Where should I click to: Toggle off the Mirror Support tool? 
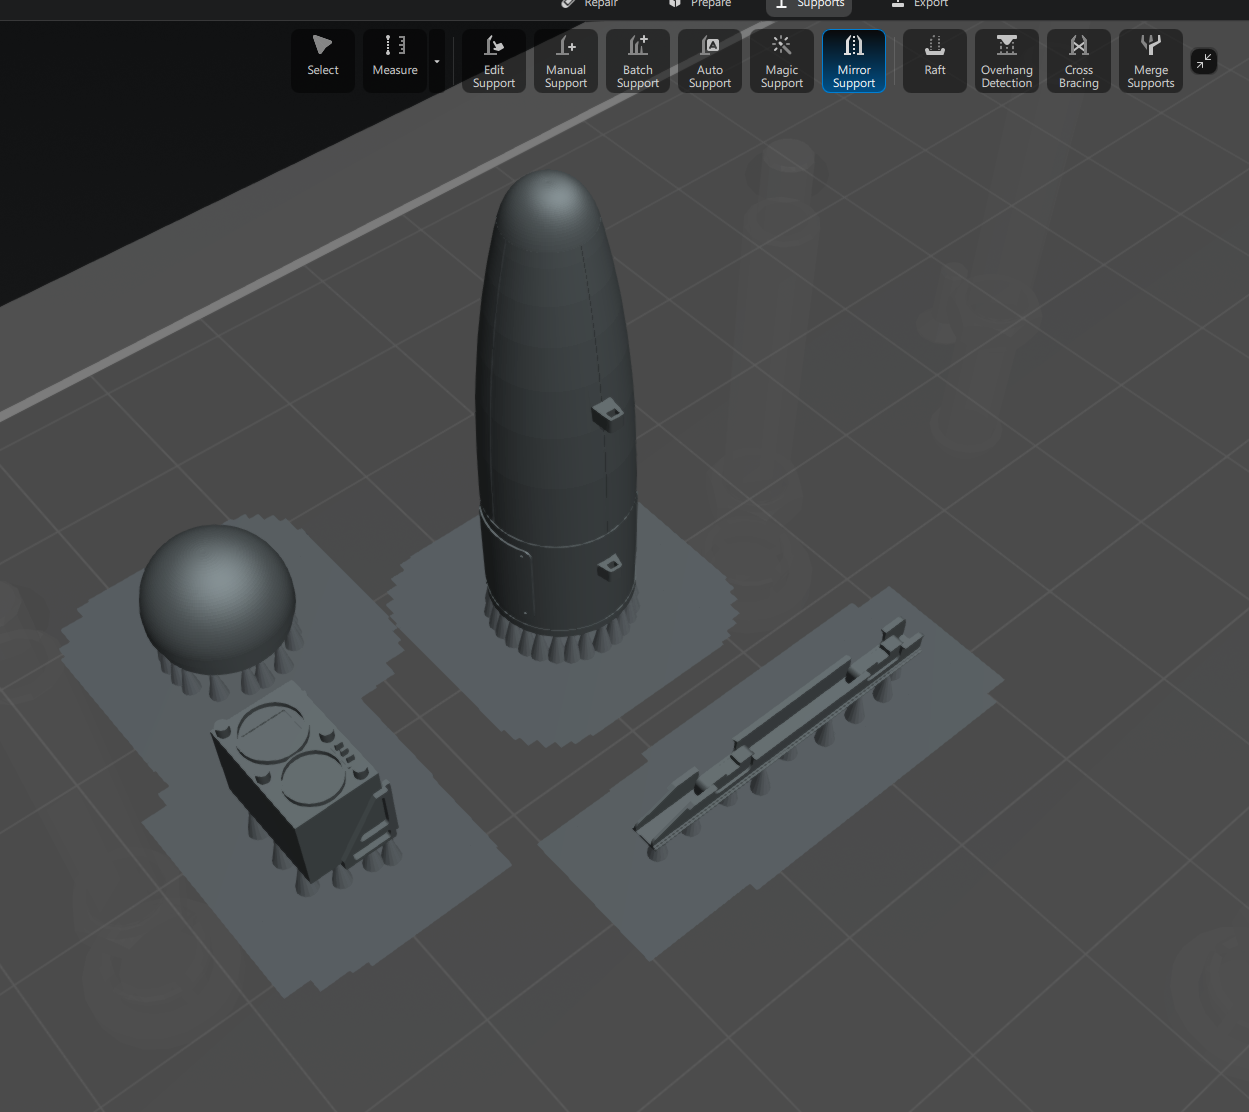coord(854,61)
